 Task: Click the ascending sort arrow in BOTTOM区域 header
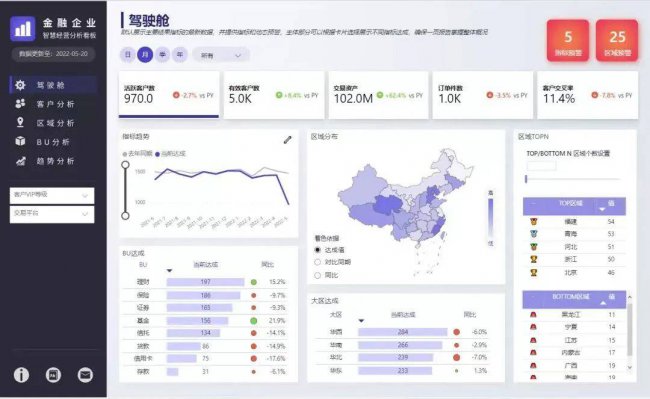[603, 303]
